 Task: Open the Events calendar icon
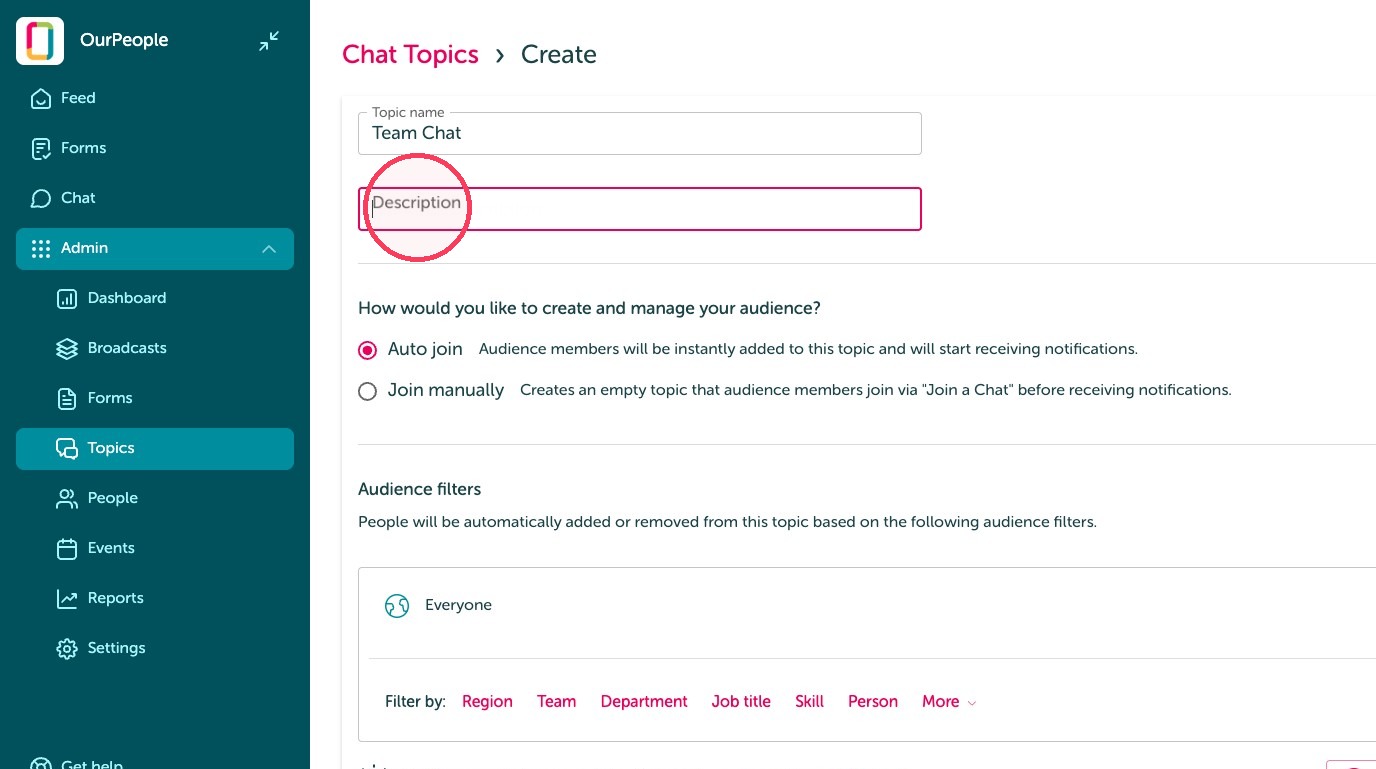tap(67, 548)
